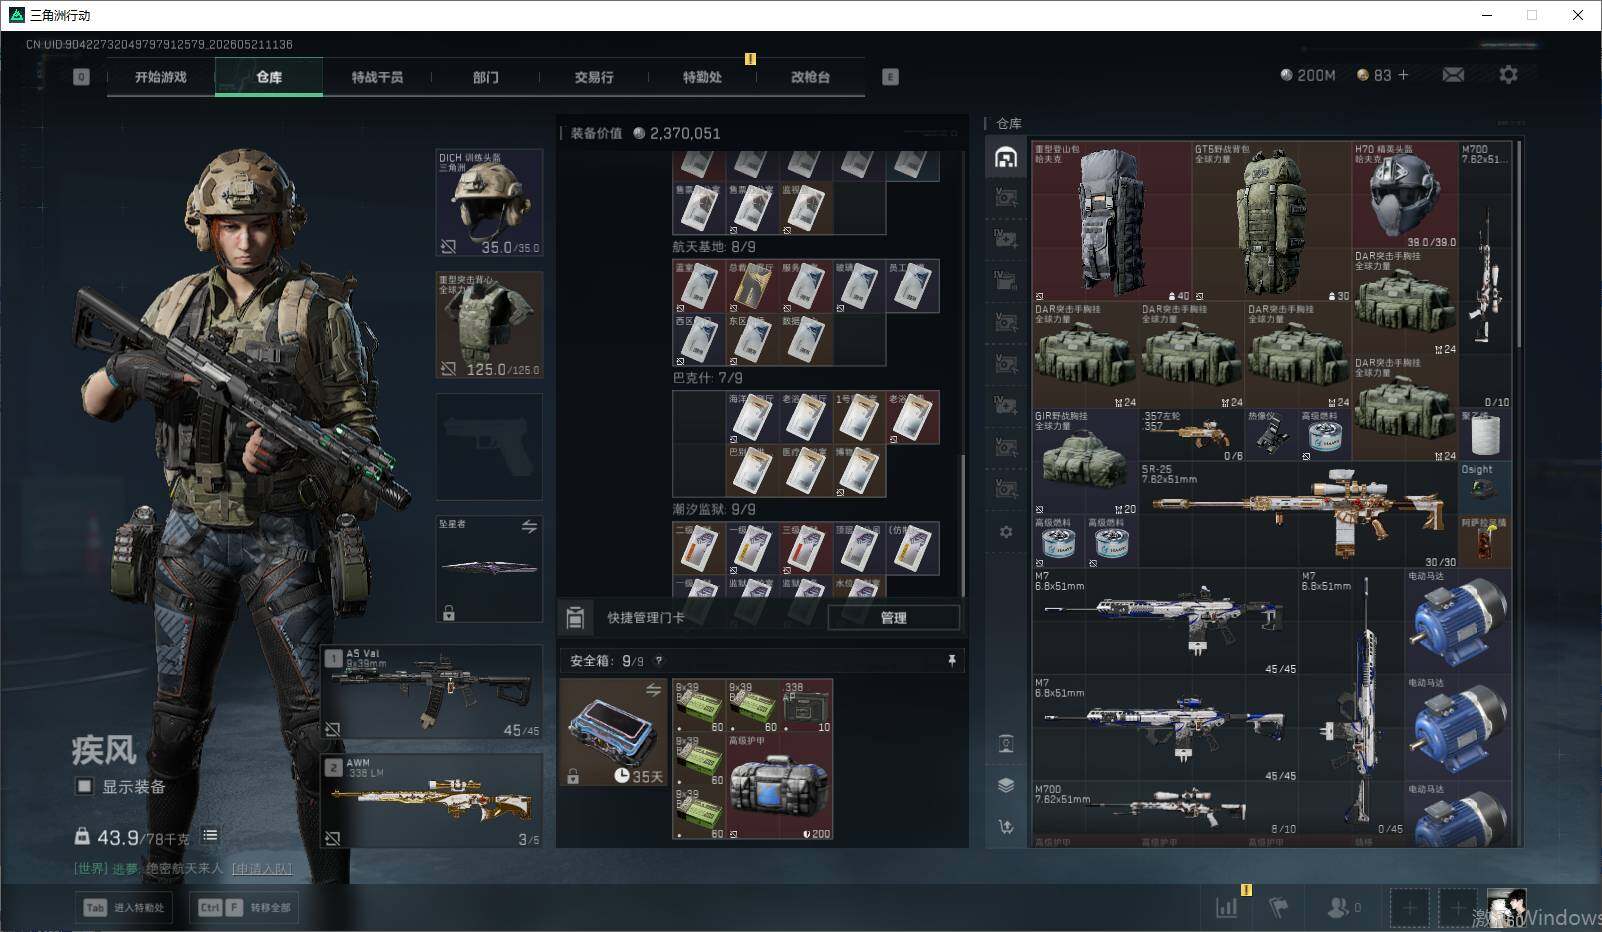Pin the safe box panel
The image size is (1602, 932).
(951, 660)
